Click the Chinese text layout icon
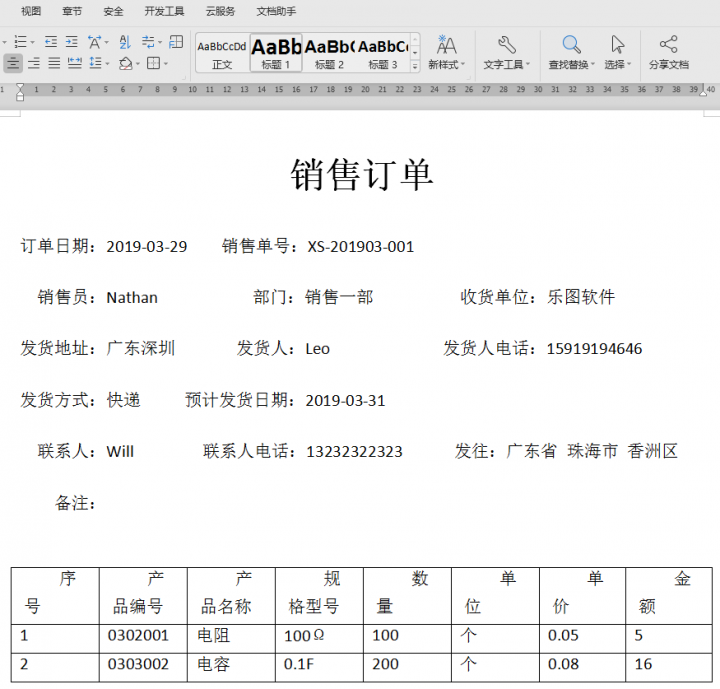This screenshot has height=689, width=720. coord(95,42)
